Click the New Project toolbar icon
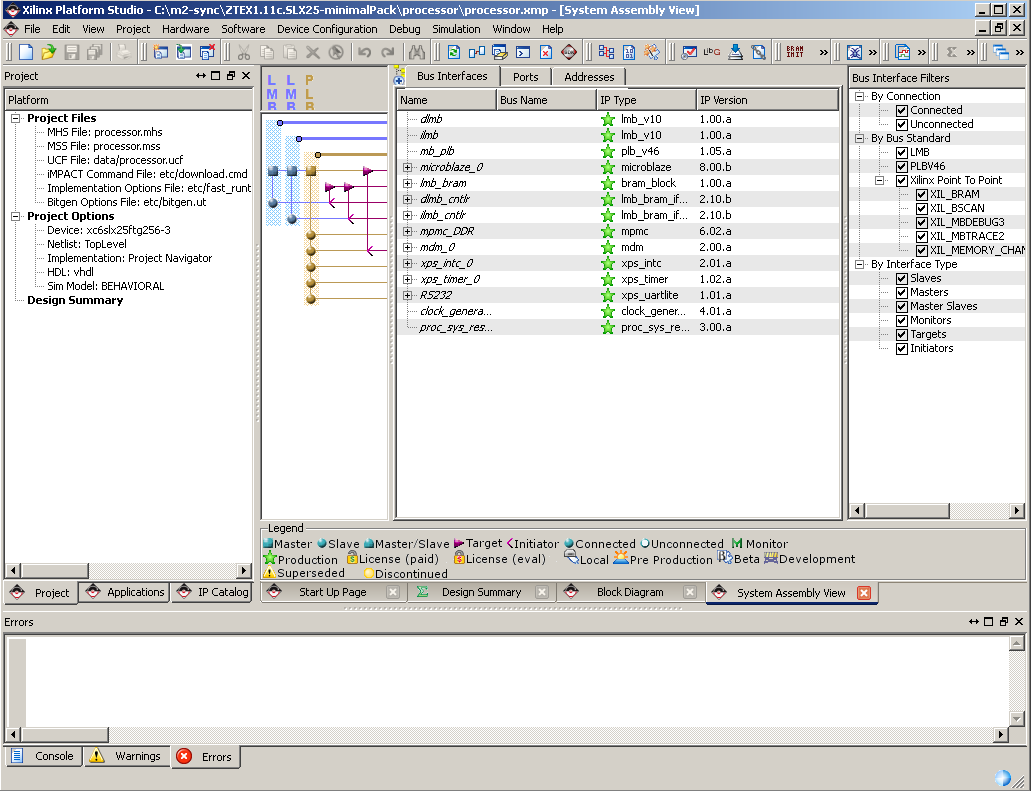1031x791 pixels. point(26,52)
